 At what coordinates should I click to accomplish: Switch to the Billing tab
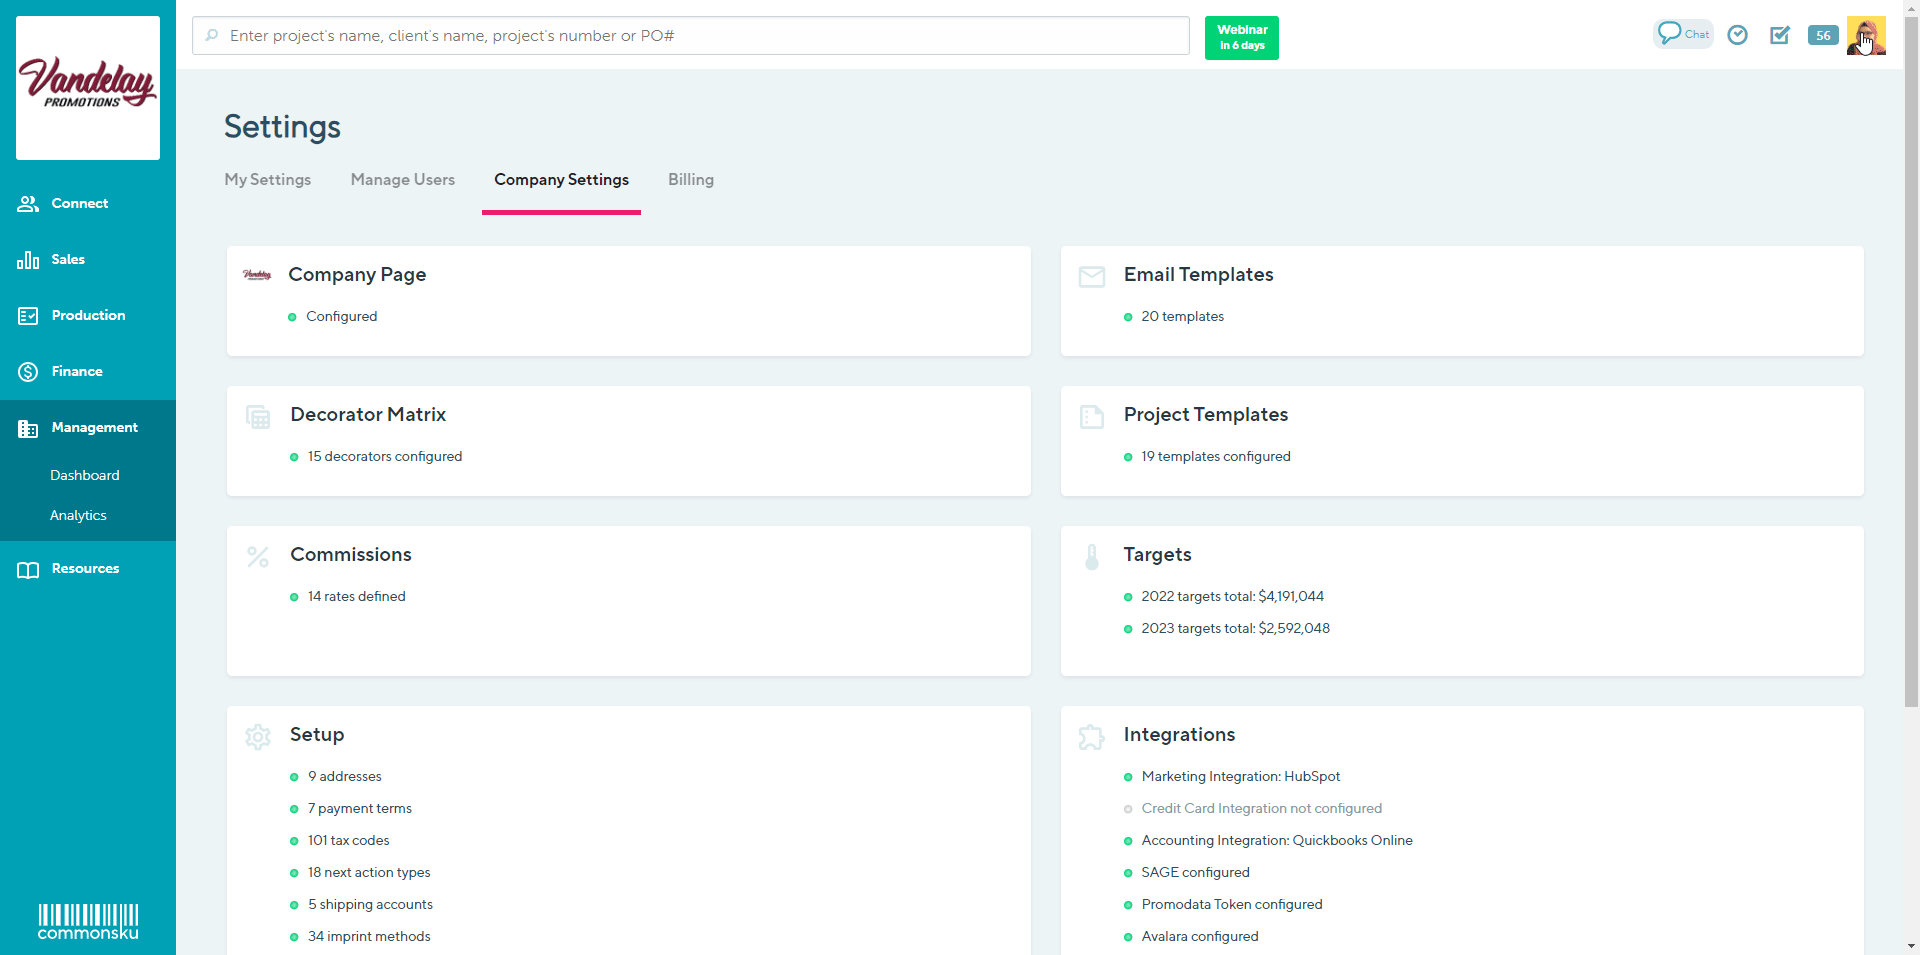[690, 180]
